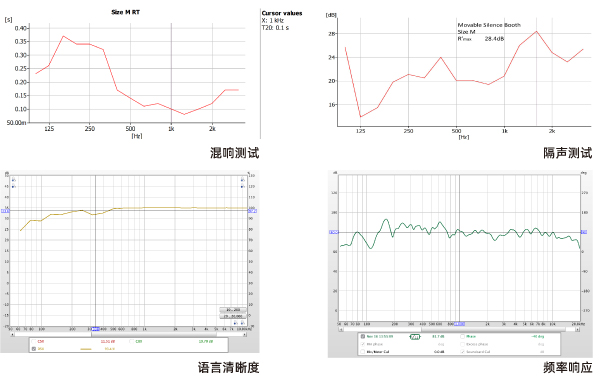Enable the C80 trace checkbox

click(x=132, y=341)
